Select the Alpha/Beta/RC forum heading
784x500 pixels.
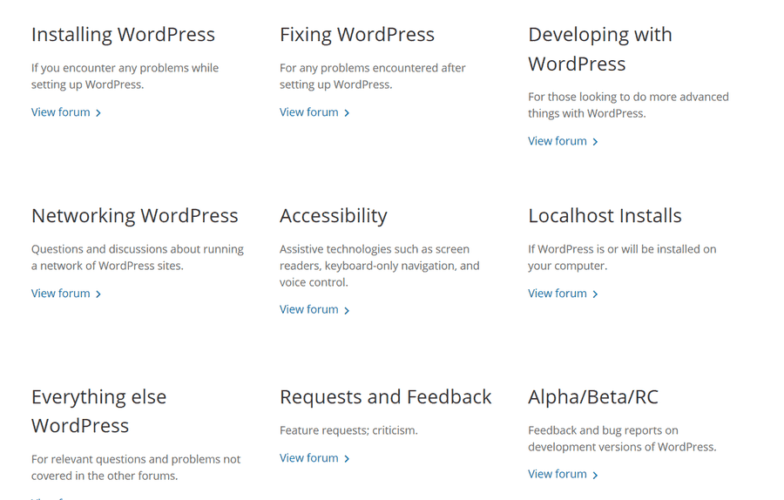click(x=593, y=397)
